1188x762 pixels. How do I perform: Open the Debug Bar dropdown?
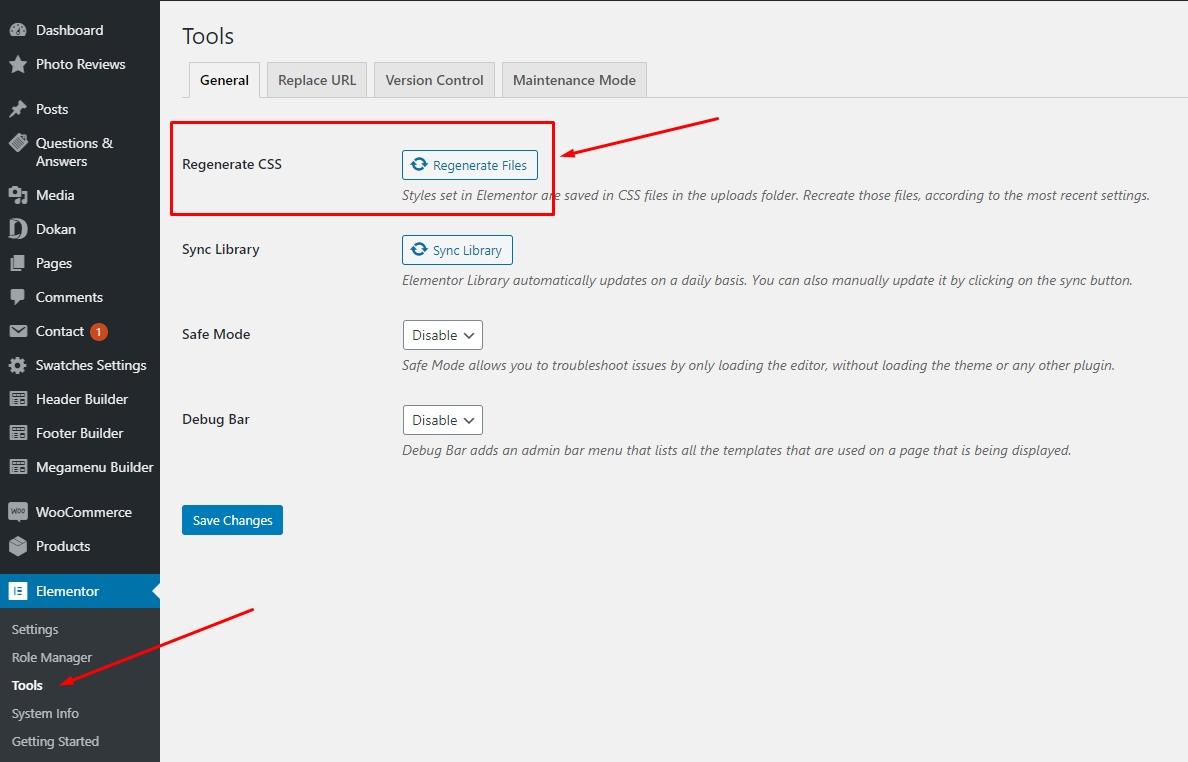442,420
